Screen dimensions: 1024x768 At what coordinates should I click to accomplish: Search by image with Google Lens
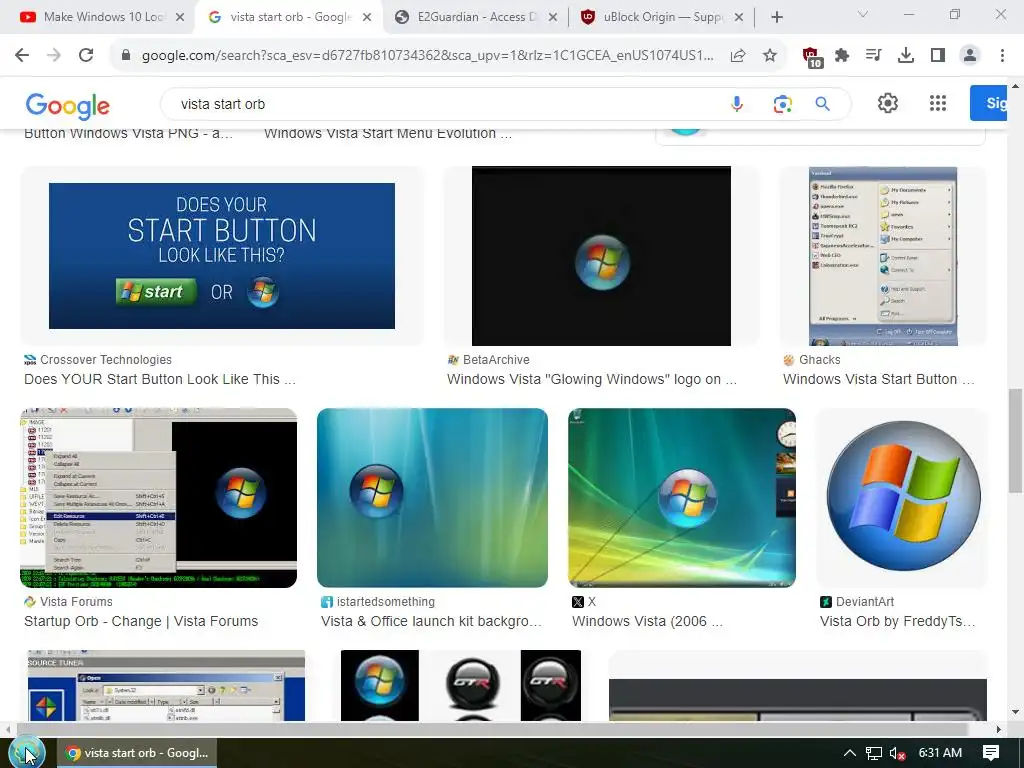pos(782,104)
